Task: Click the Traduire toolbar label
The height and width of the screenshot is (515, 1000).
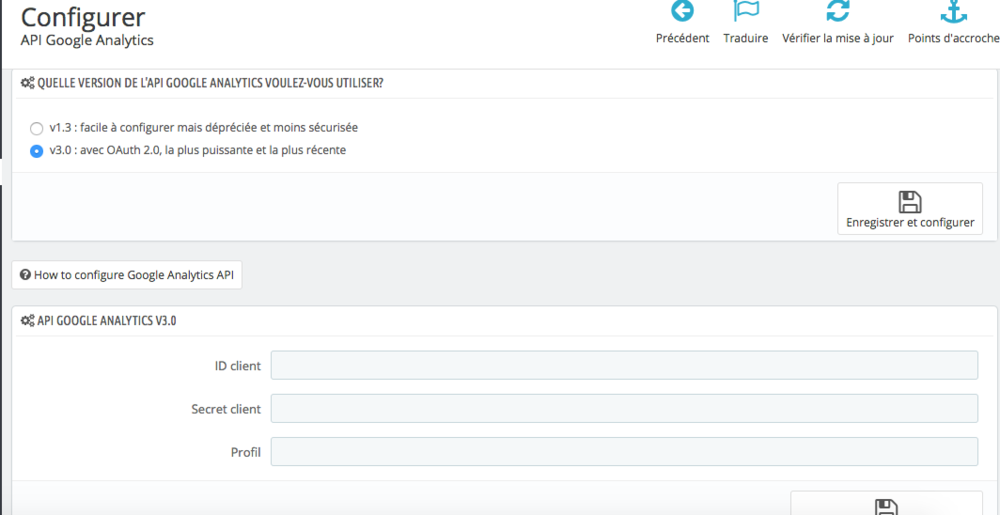Action: (x=746, y=38)
